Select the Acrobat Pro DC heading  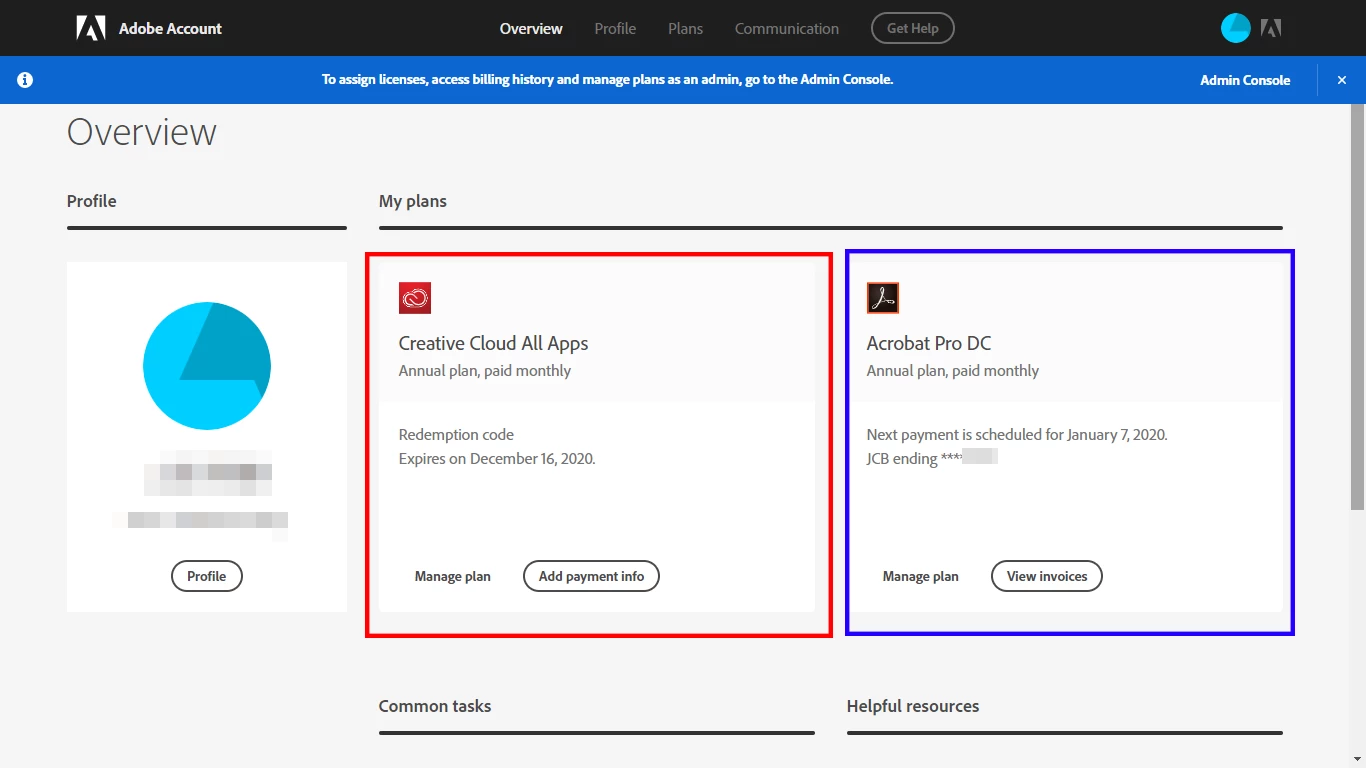point(929,343)
